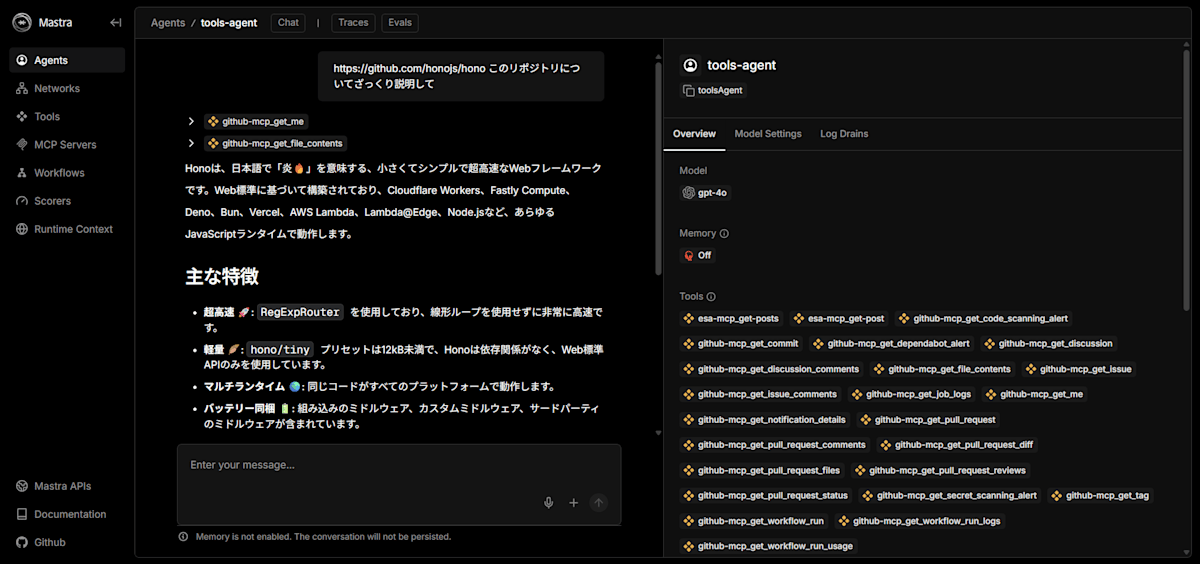This screenshot has width=1200, height=564.
Task: Open the github-mcp_get_commit tool
Action: click(x=741, y=343)
